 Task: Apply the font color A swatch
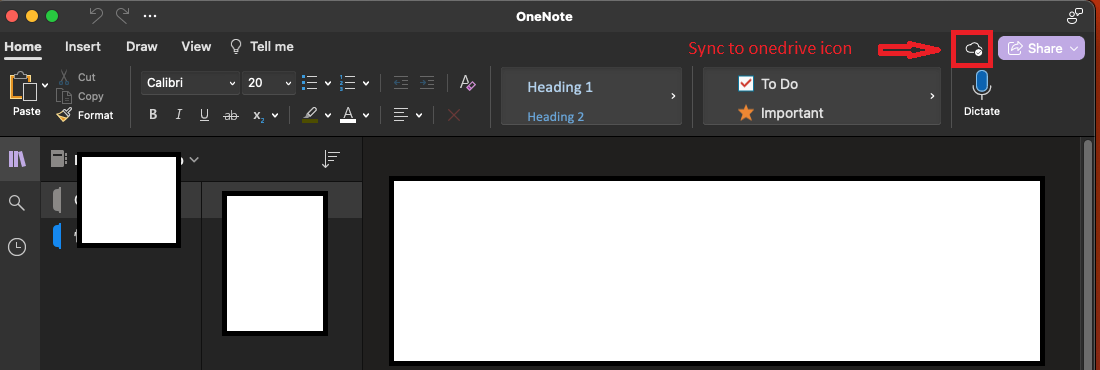pos(348,115)
